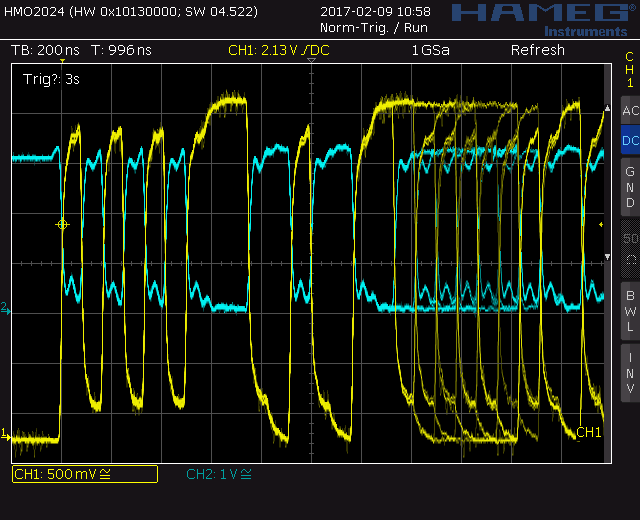The width and height of the screenshot is (640, 520).
Task: Select the CH2 1 V scale readout
Action: (219, 474)
